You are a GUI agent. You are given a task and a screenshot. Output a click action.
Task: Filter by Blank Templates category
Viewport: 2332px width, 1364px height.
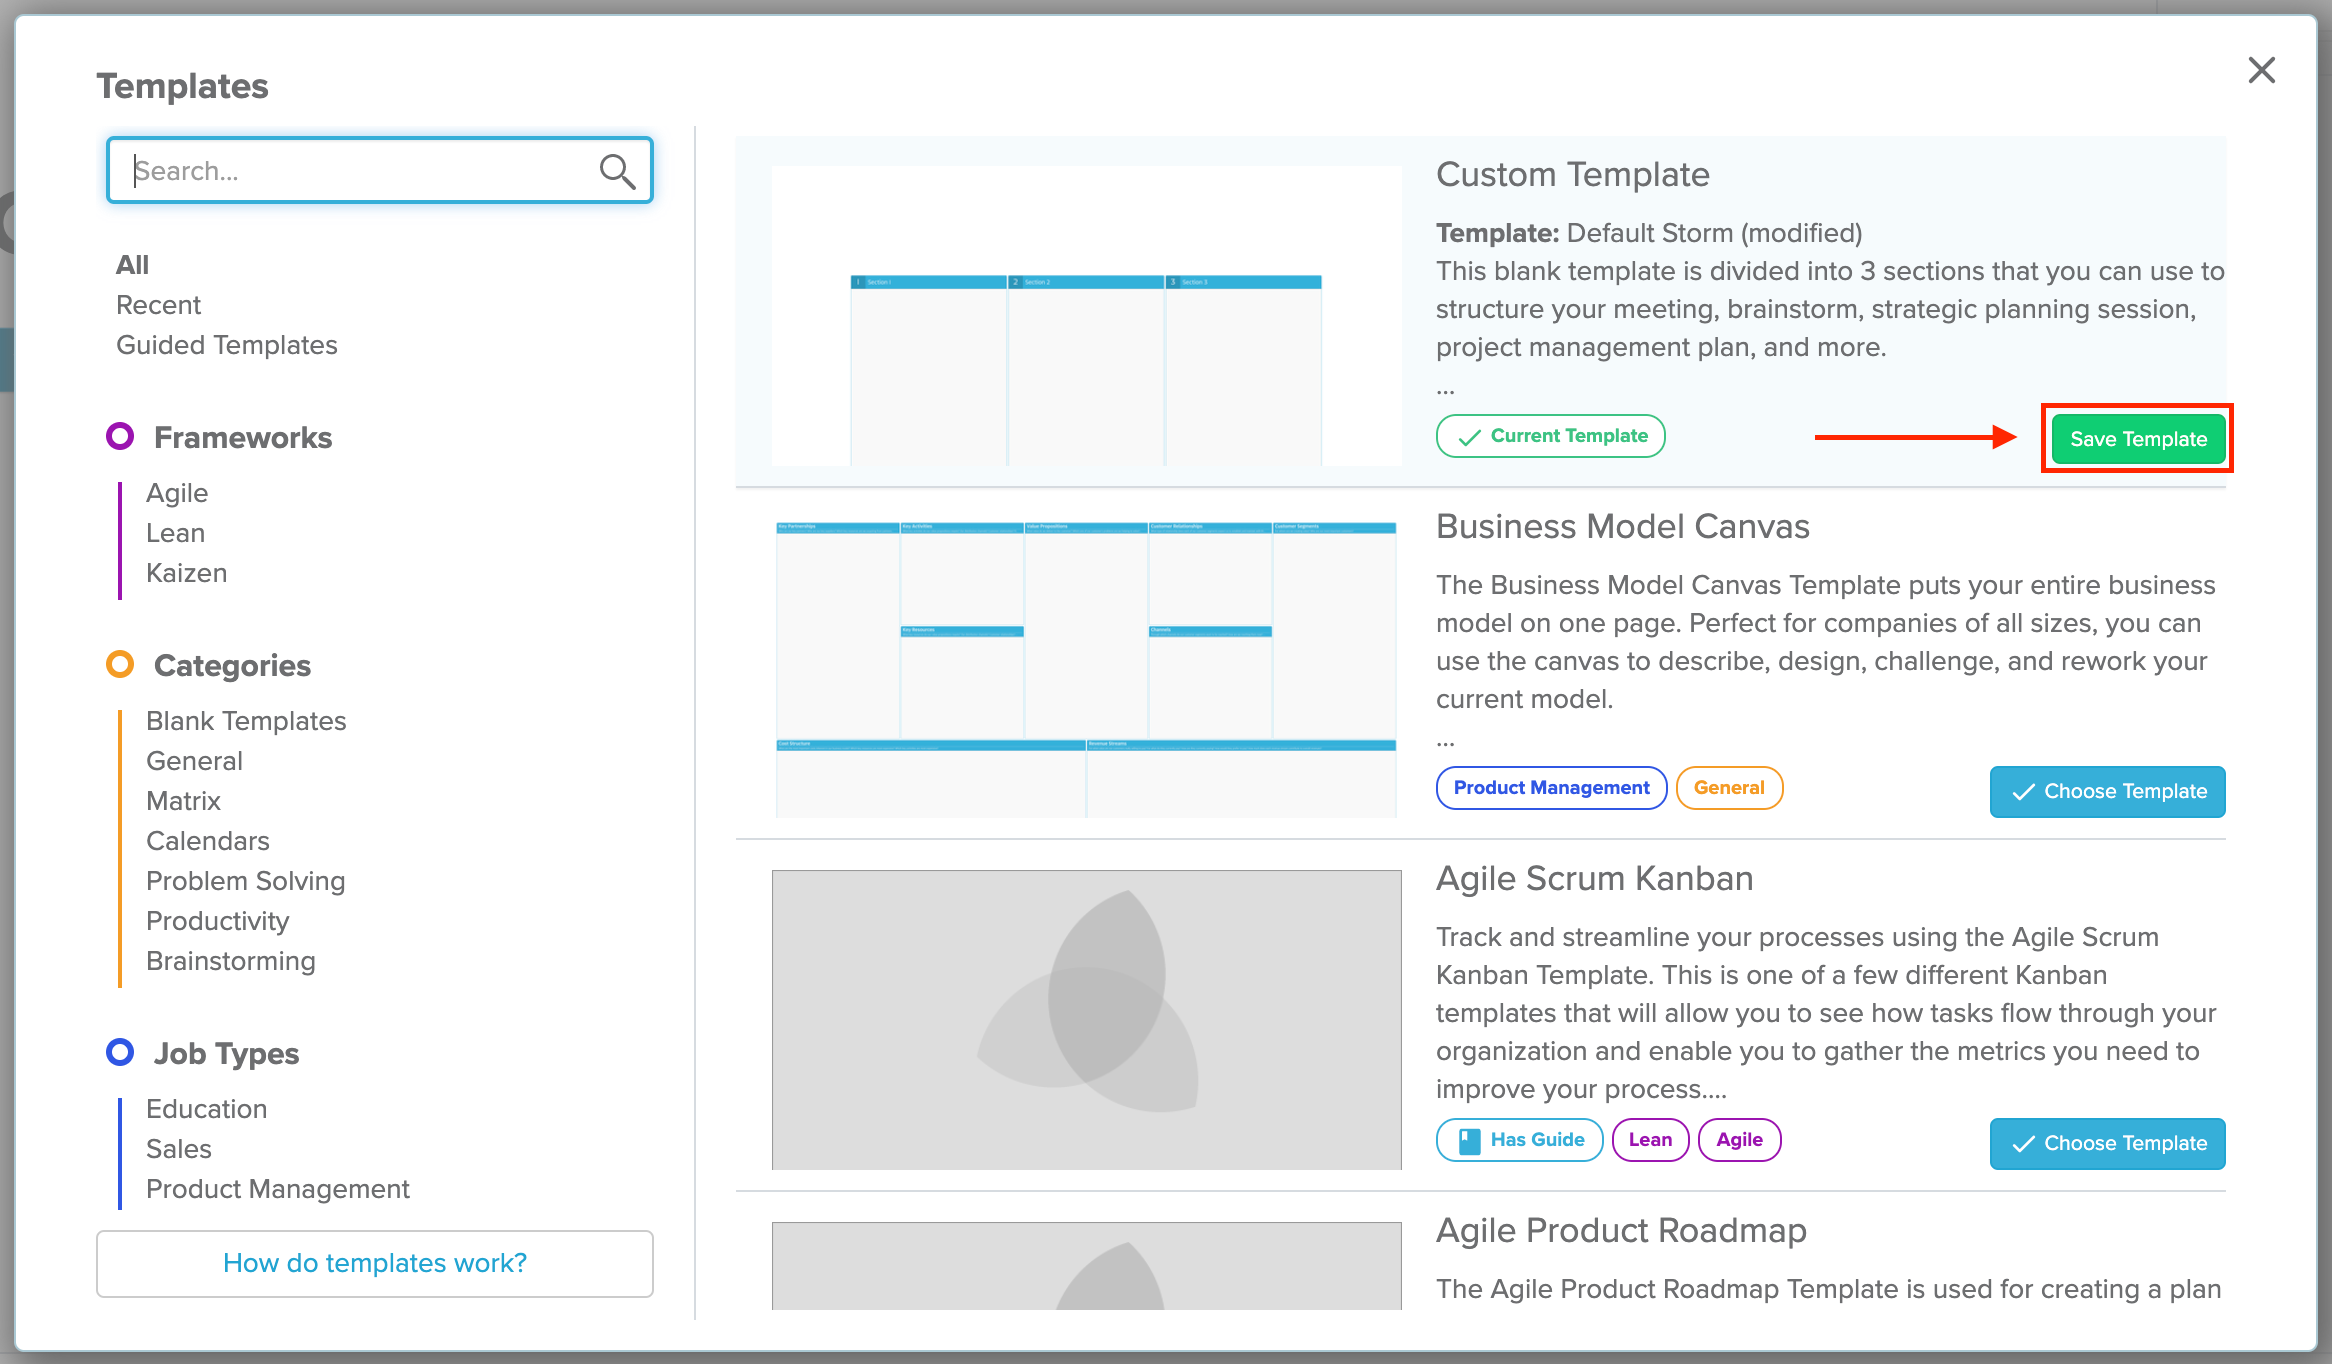(x=246, y=721)
